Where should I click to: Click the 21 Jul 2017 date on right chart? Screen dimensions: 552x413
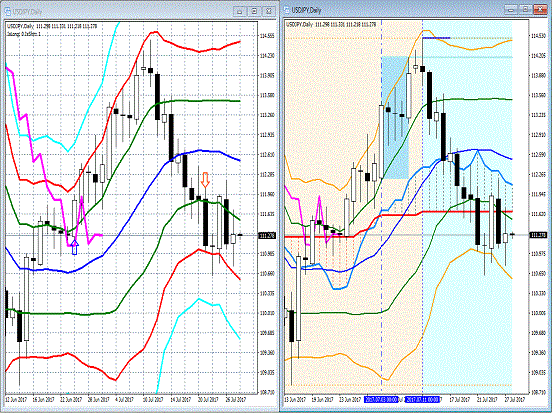(x=488, y=400)
